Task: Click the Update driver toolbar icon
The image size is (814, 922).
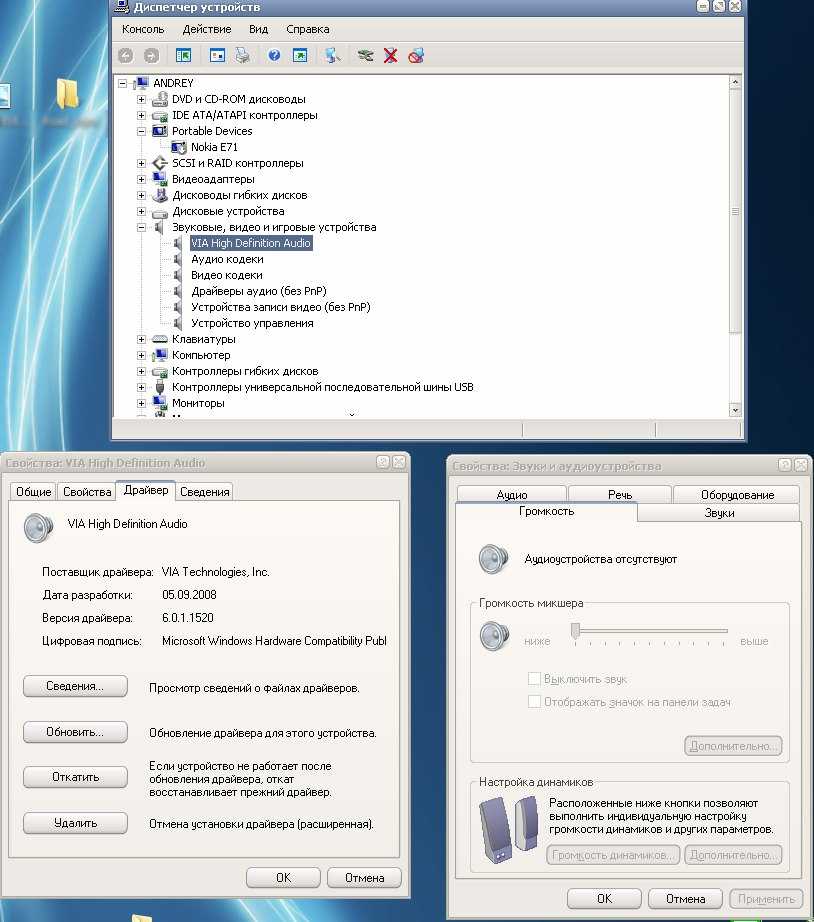Action: [366, 56]
